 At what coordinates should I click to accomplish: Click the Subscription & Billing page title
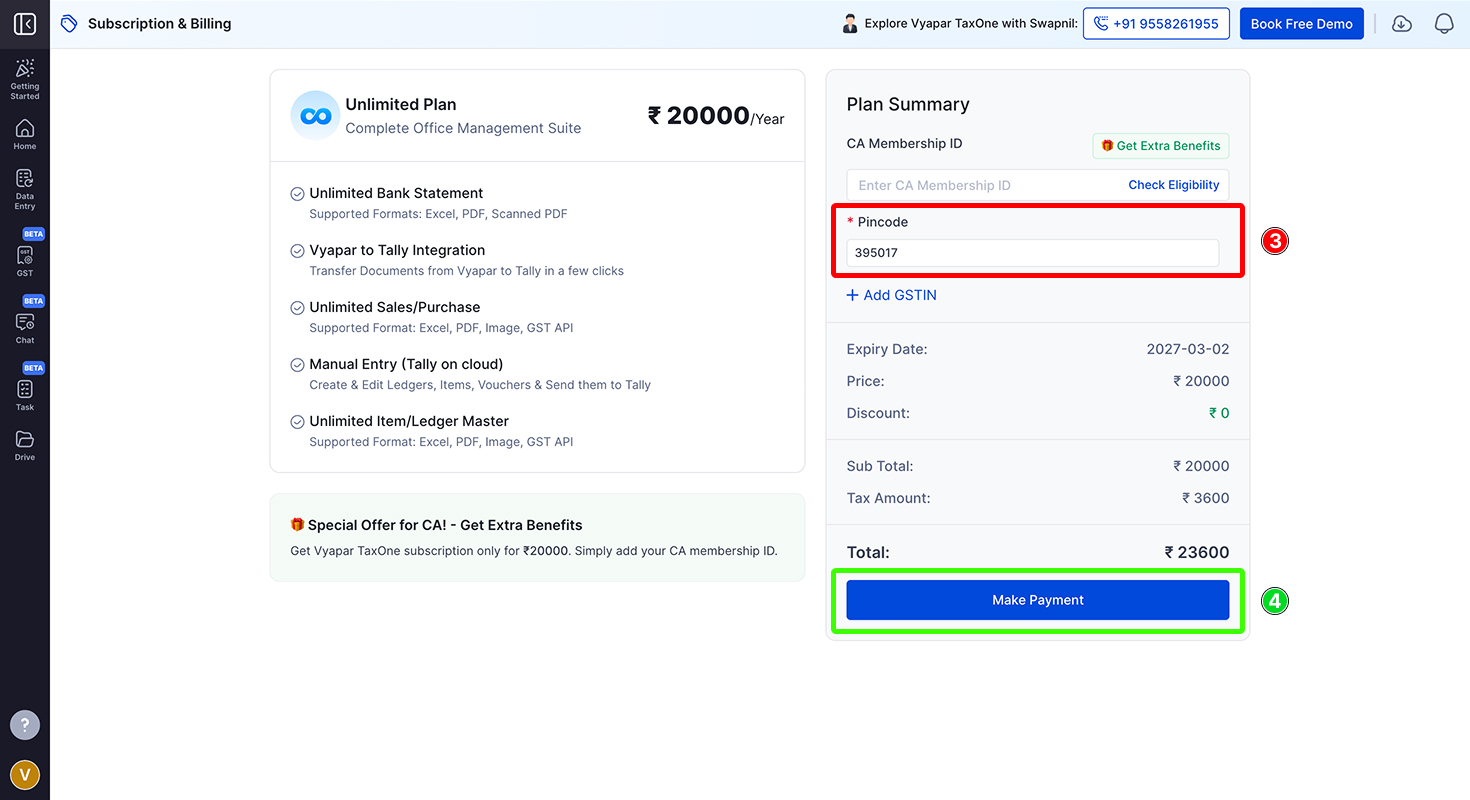coord(159,24)
